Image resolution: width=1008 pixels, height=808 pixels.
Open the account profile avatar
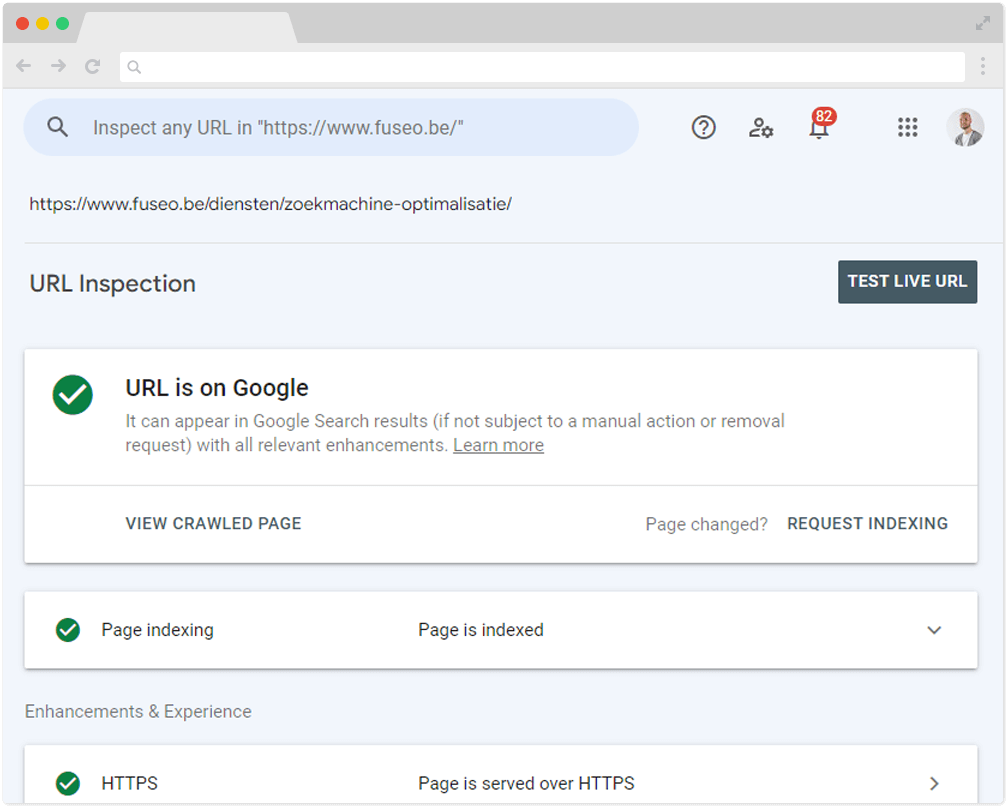pyautogui.click(x=965, y=127)
